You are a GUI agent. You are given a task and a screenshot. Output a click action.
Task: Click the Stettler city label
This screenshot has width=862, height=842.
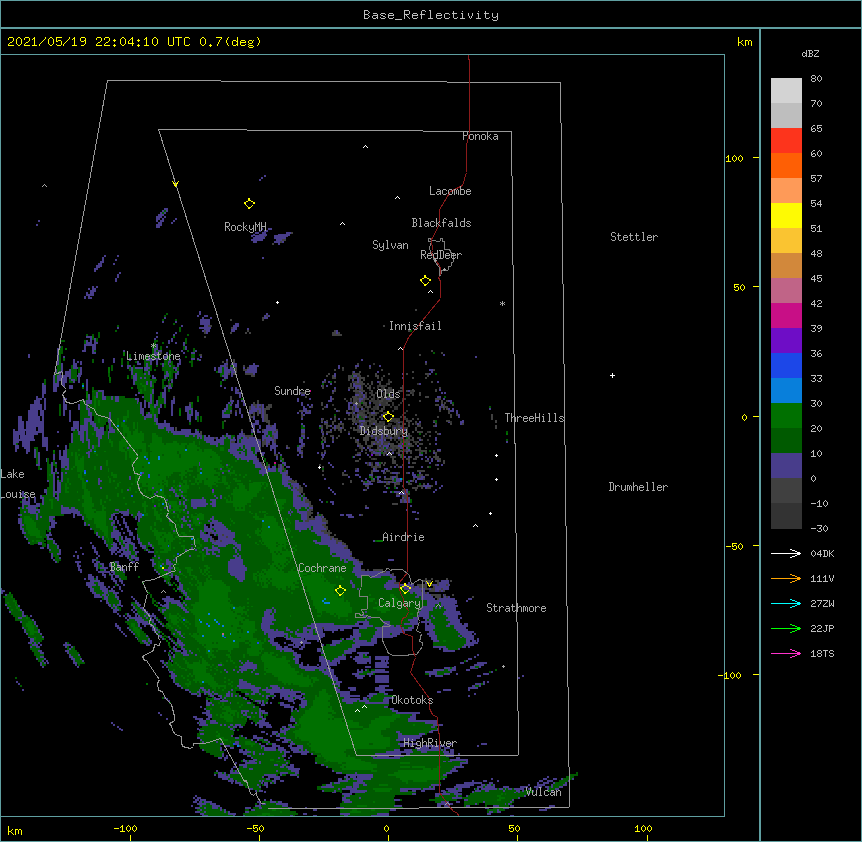[x=634, y=237]
